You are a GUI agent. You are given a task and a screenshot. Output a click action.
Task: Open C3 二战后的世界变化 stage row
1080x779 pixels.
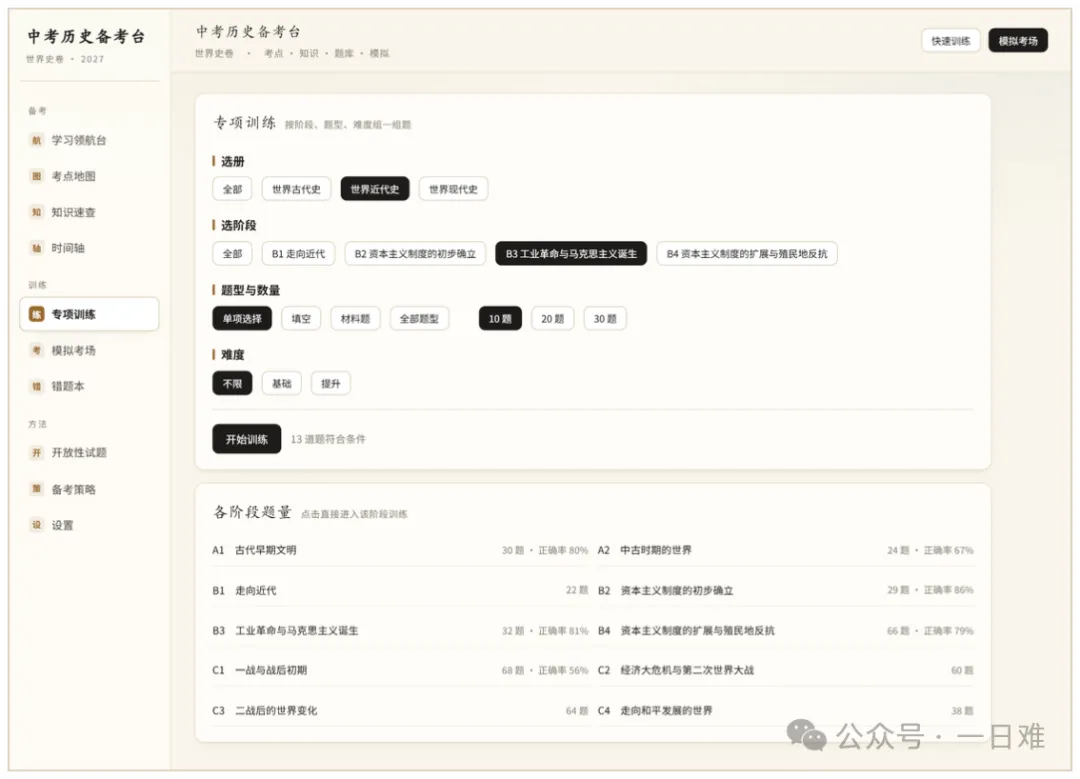coord(400,710)
